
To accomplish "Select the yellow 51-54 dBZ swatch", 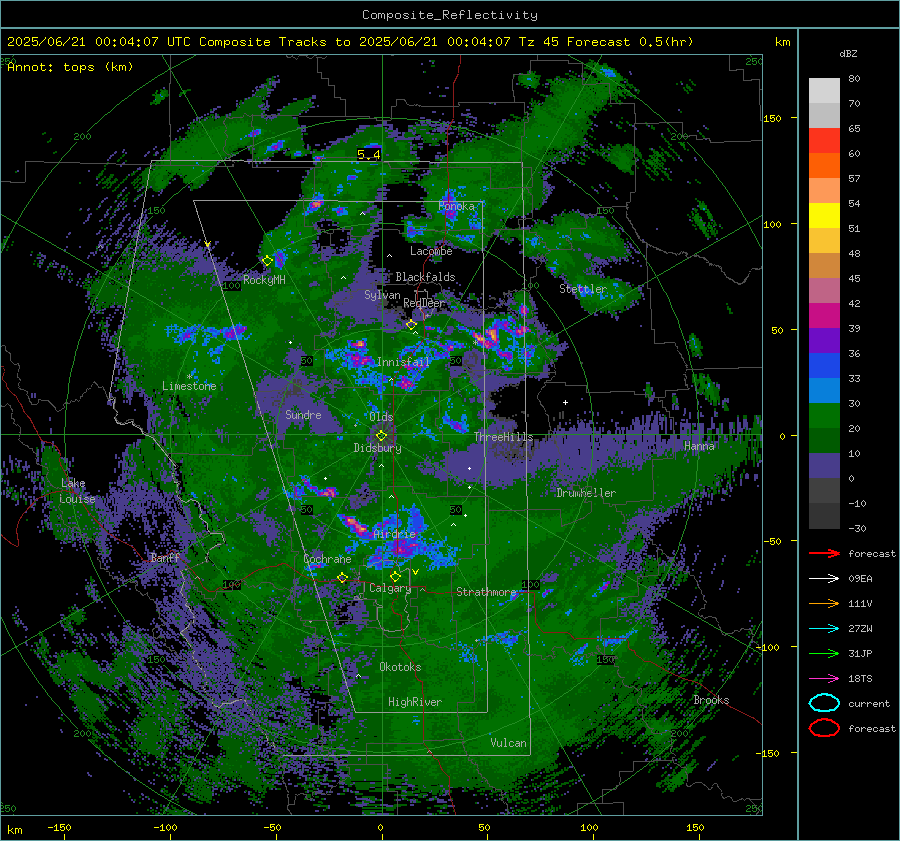I will pyautogui.click(x=824, y=216).
